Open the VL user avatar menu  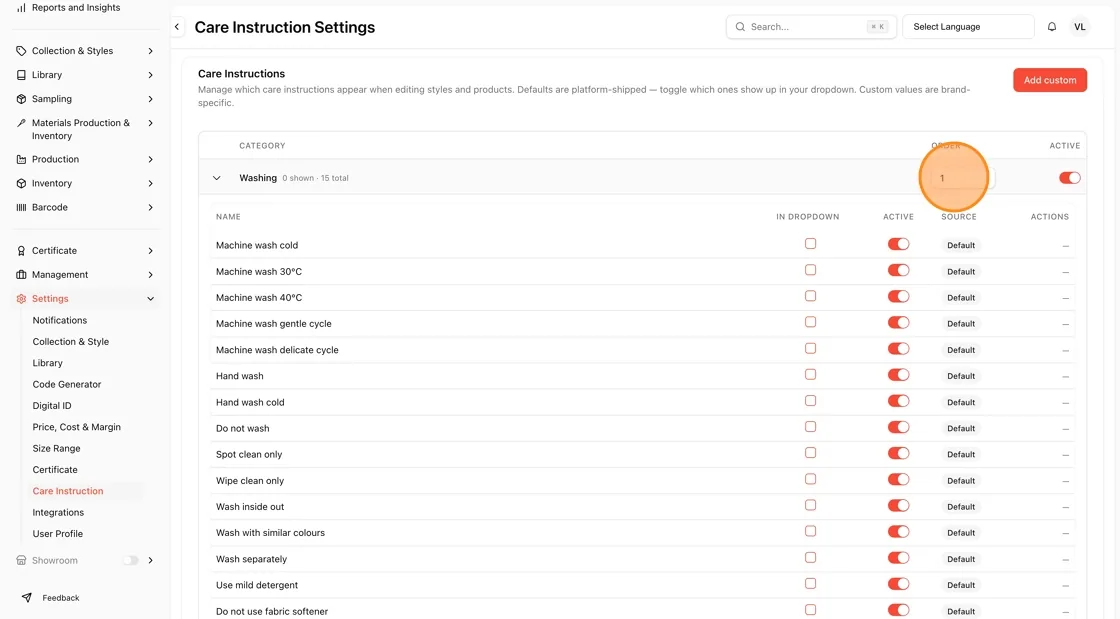(1079, 26)
